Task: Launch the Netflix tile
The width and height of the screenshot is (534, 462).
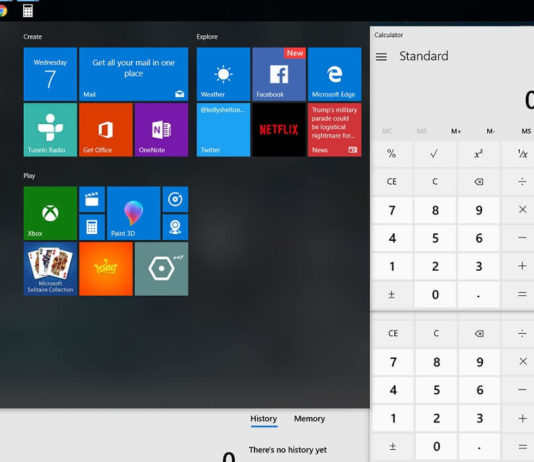Action: [279, 130]
